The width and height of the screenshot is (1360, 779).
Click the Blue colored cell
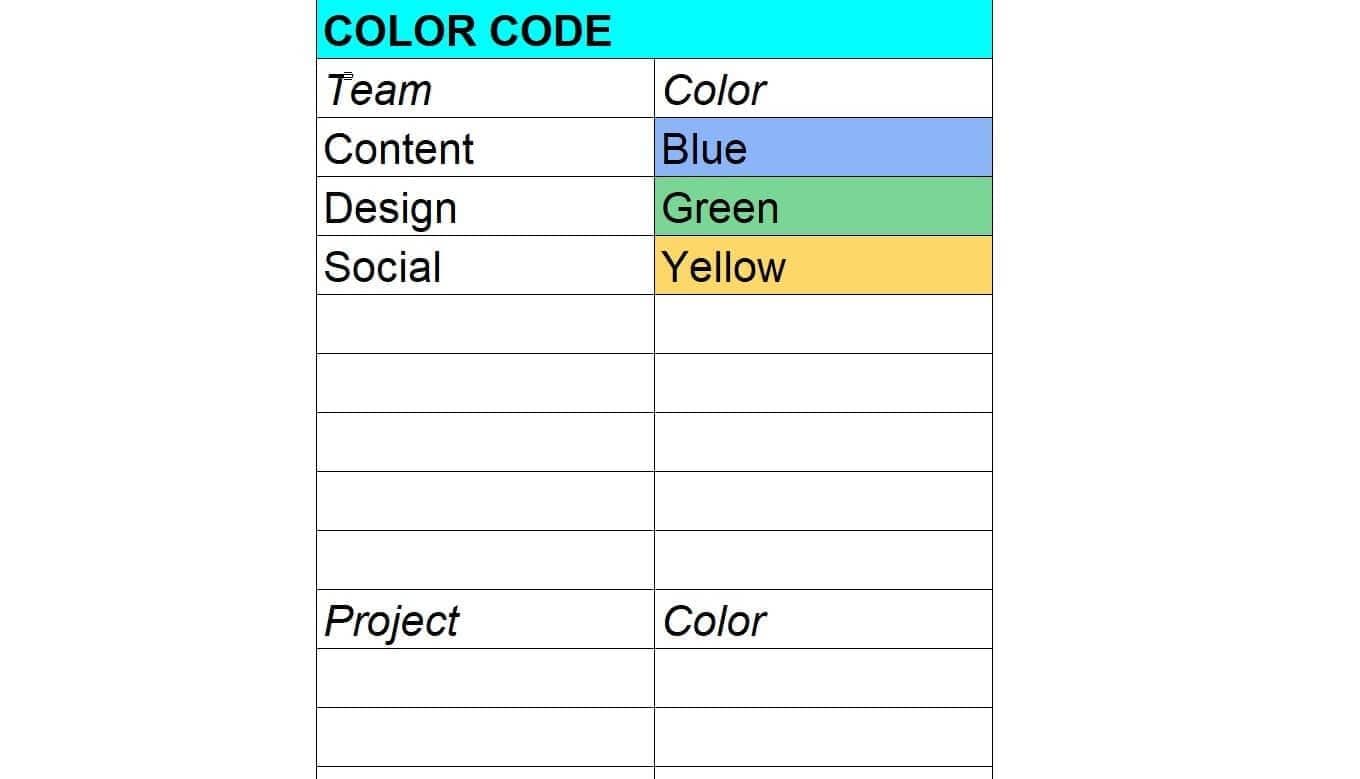tap(823, 148)
